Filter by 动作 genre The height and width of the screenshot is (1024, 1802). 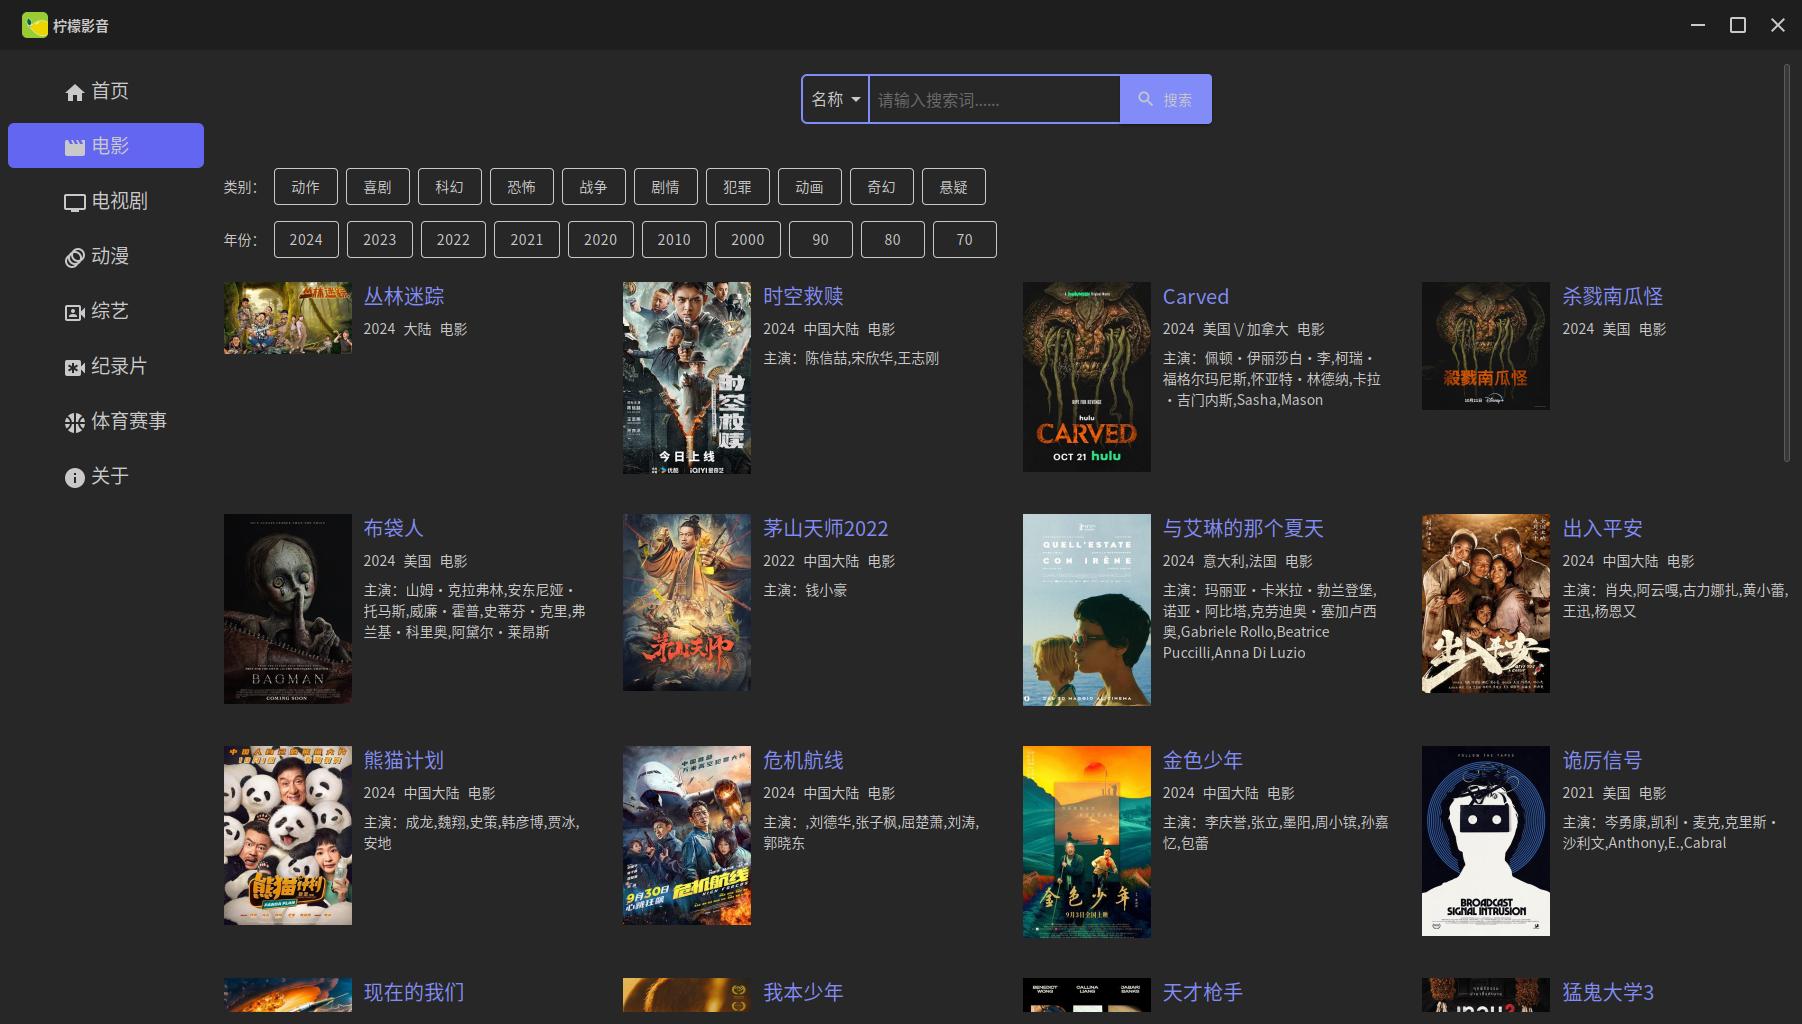306,187
